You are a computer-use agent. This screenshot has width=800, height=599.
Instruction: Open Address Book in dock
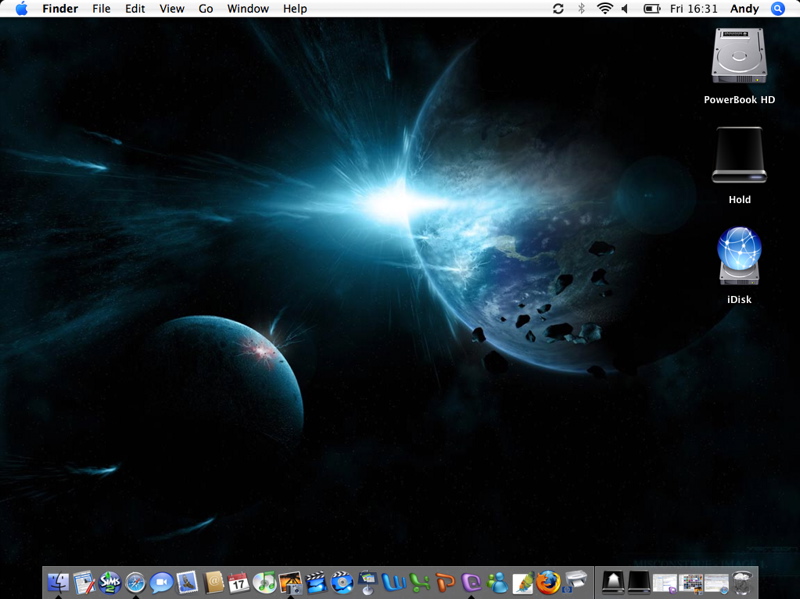point(213,582)
